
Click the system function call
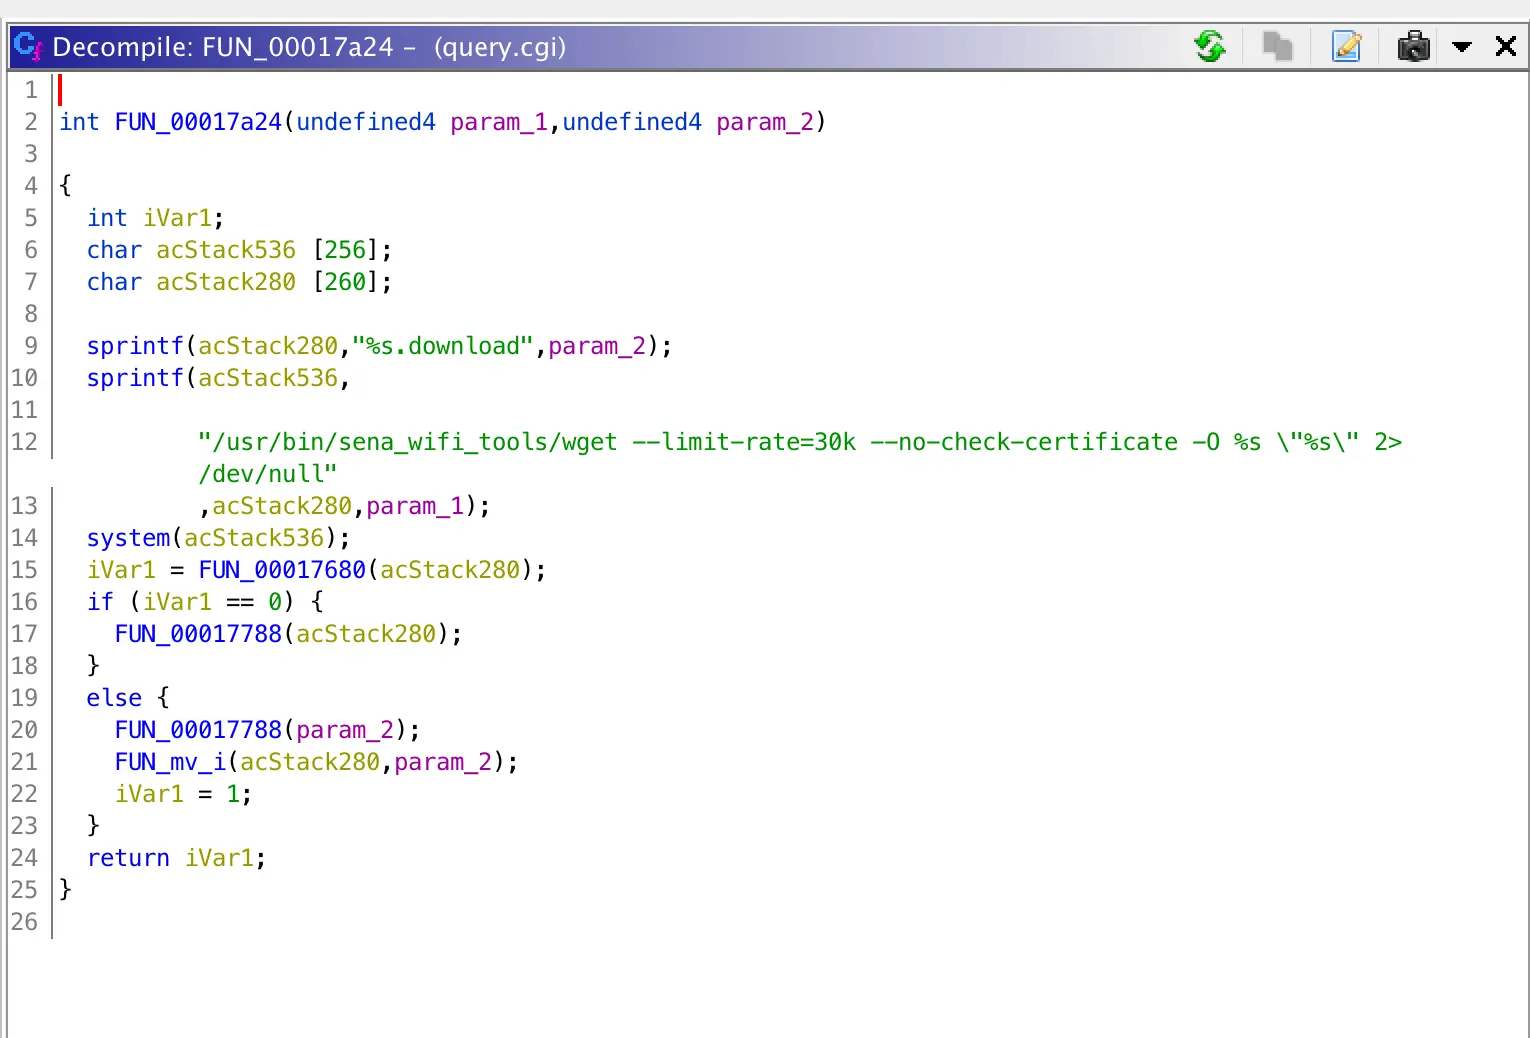point(128,538)
